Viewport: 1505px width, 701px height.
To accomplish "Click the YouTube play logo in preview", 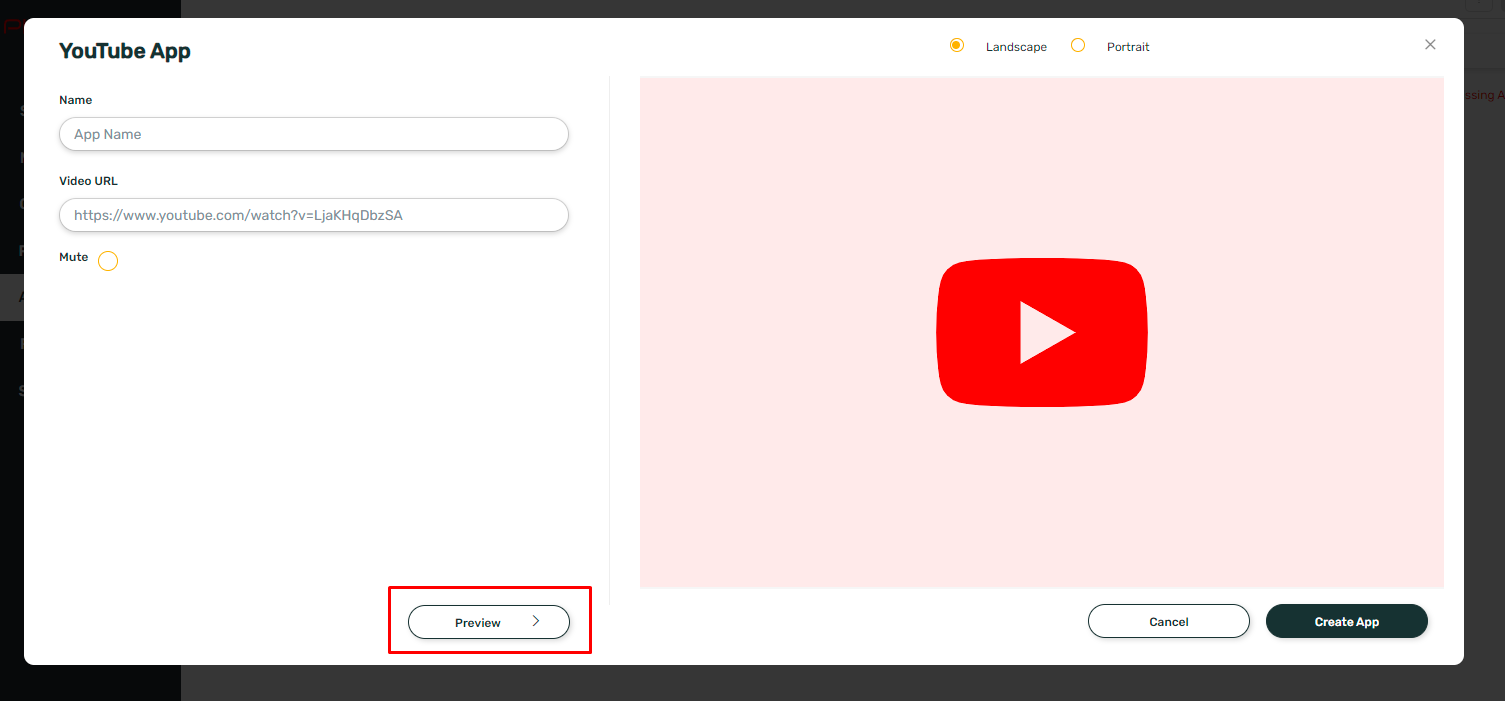I will pos(1042,332).
